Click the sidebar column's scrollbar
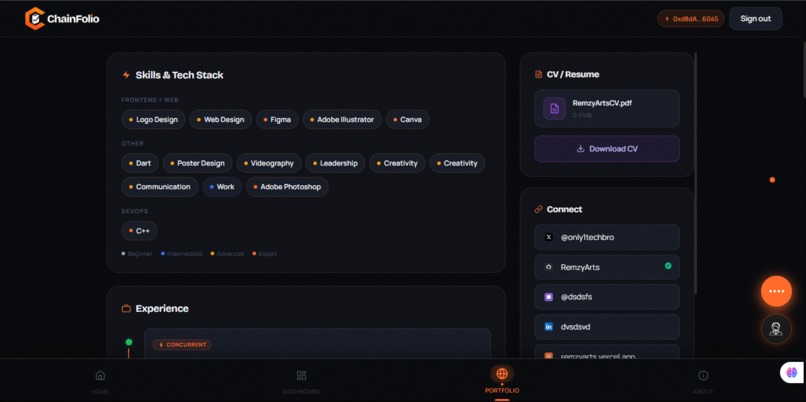Screen dimensions: 806x402 point(695,172)
